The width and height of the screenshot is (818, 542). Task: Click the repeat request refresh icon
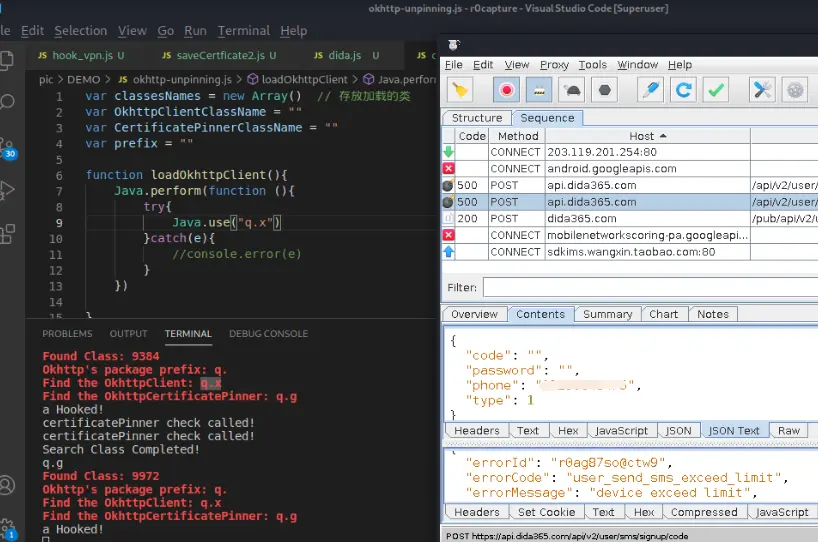pos(683,90)
